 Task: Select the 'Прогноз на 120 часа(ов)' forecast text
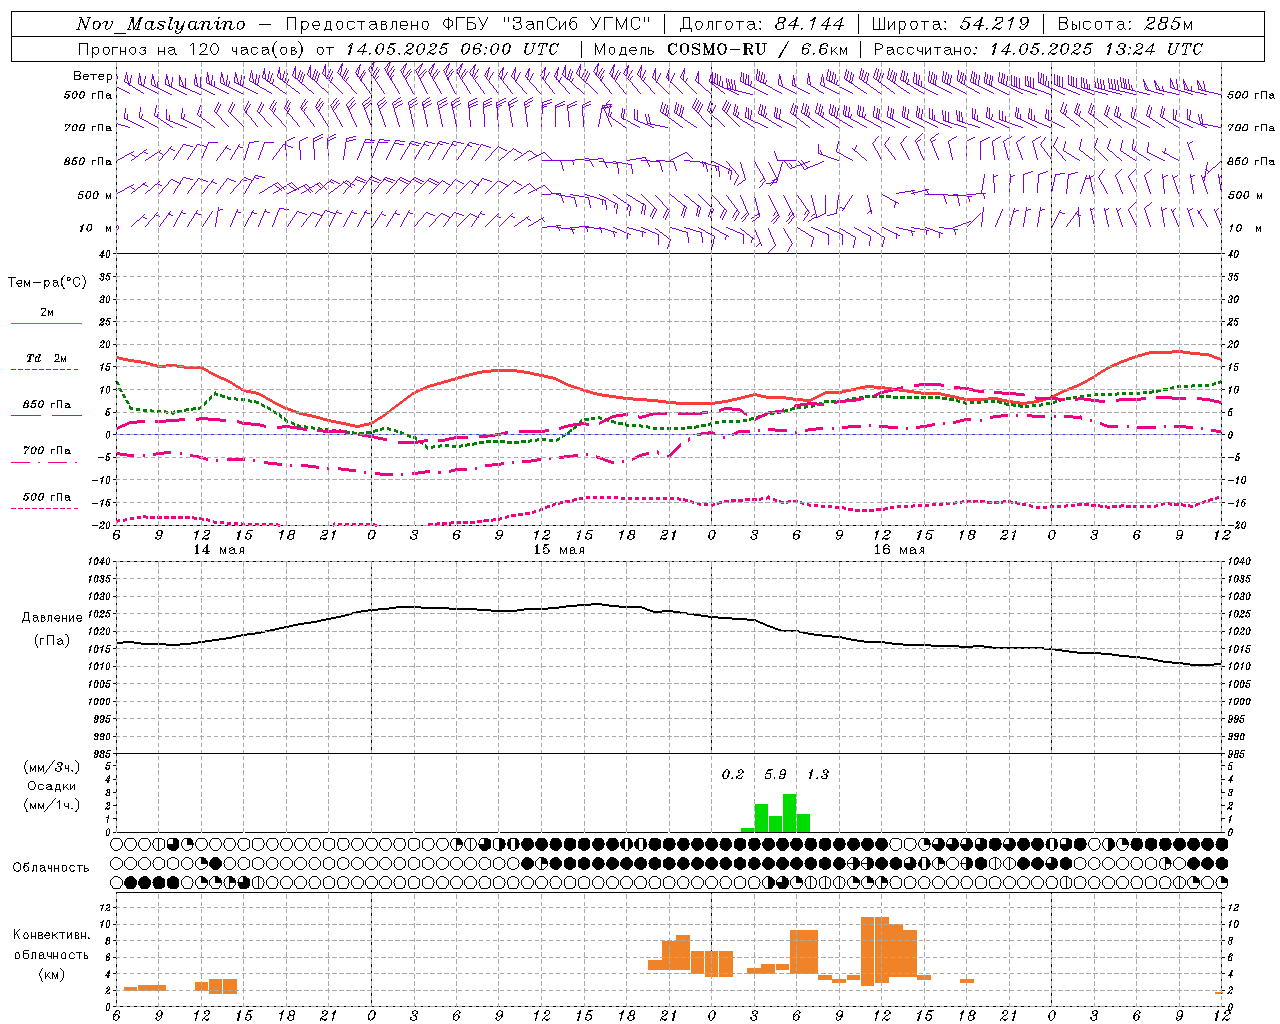pyautogui.click(x=192, y=49)
